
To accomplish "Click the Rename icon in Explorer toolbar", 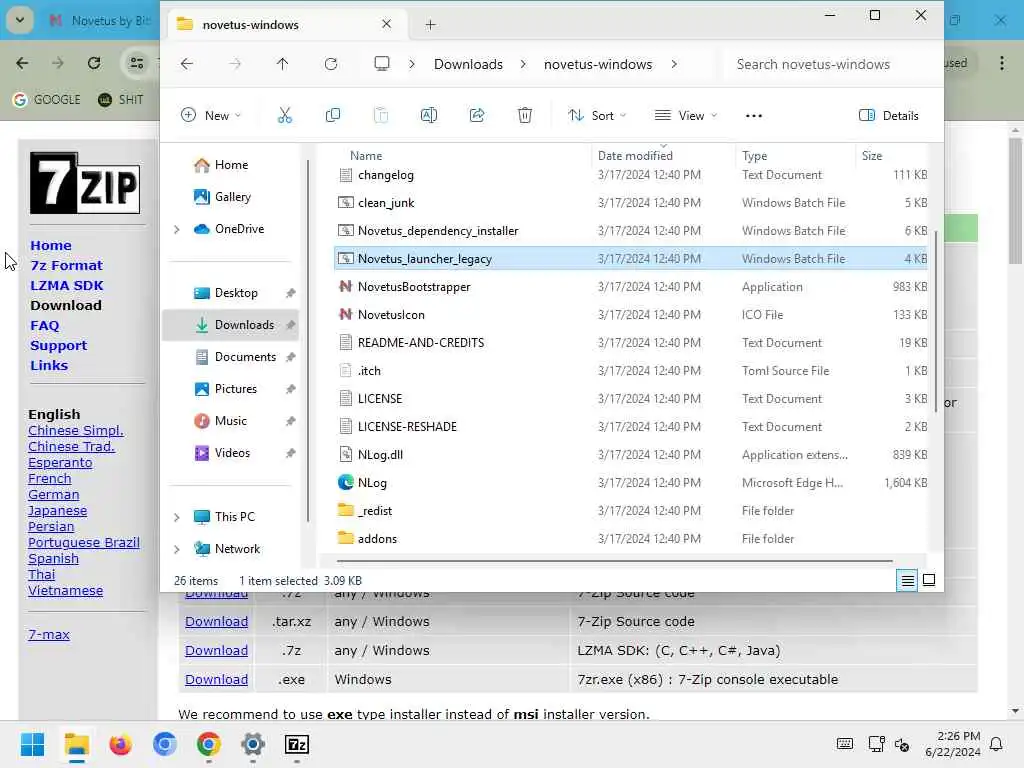I will (x=428, y=116).
